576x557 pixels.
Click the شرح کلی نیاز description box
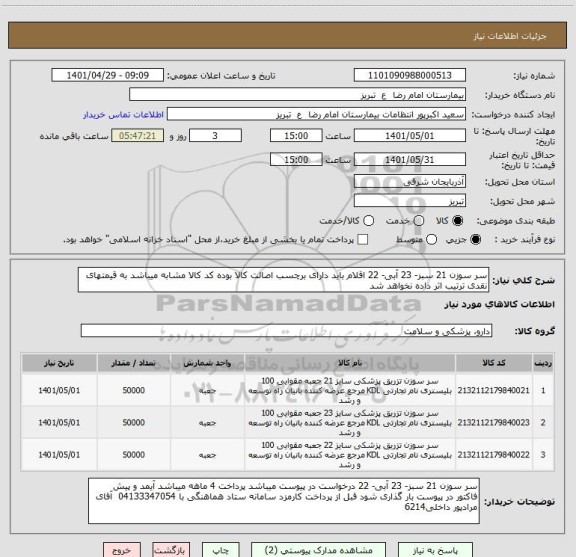point(284,280)
